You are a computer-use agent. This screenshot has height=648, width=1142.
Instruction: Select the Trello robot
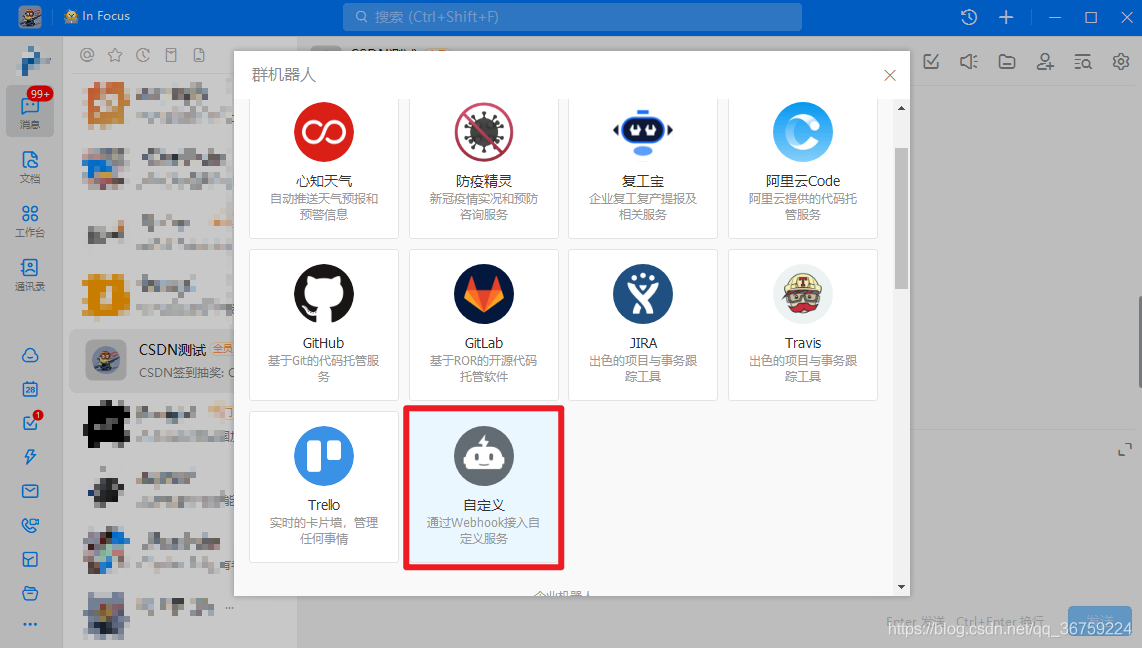[x=323, y=486]
